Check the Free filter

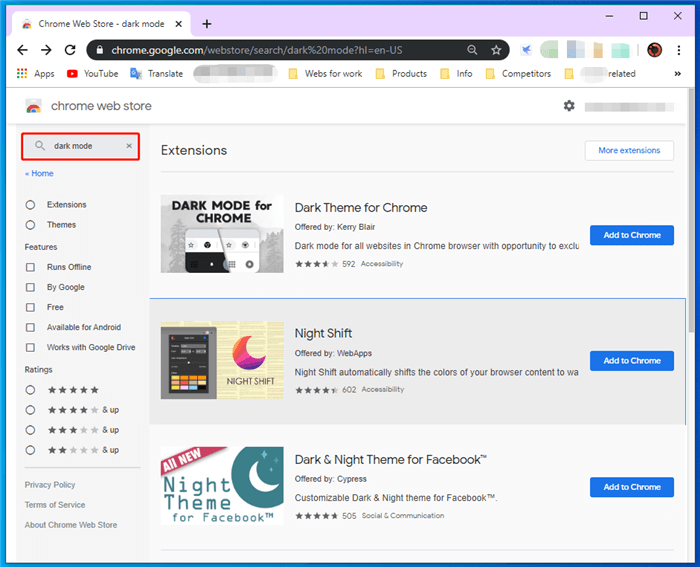click(30, 307)
